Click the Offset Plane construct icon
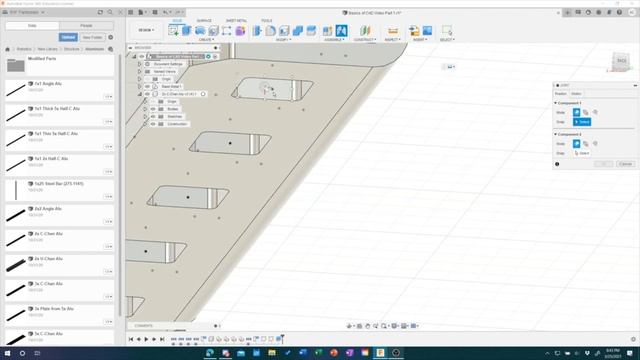 point(365,31)
